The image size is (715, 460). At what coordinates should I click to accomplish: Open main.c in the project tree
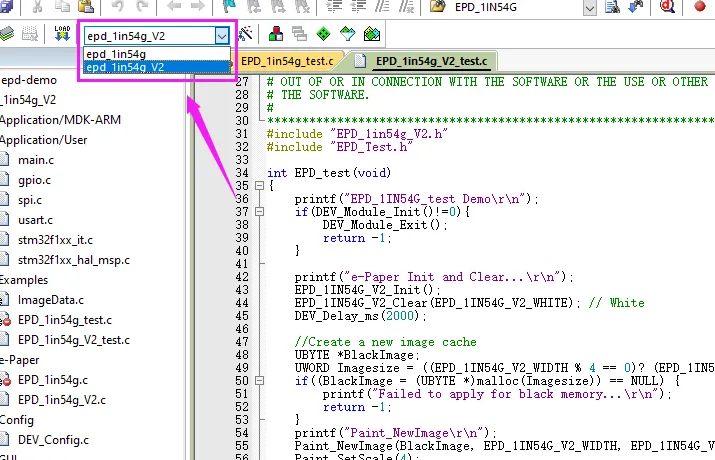36,160
